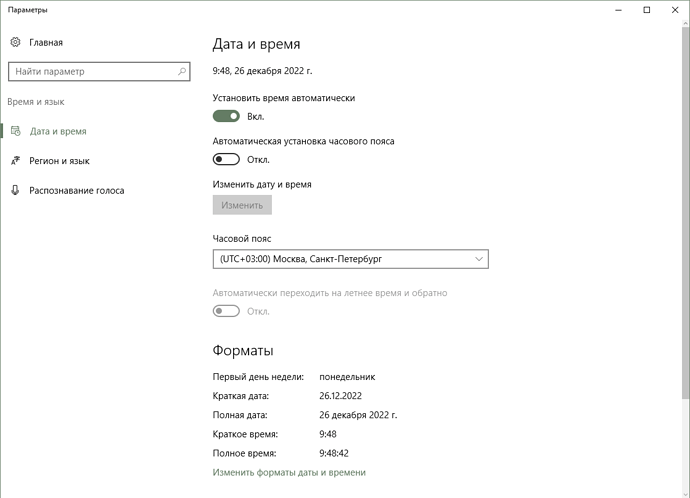Close the Параметры window
Image resolution: width=690 pixels, height=498 pixels.
click(675, 10)
